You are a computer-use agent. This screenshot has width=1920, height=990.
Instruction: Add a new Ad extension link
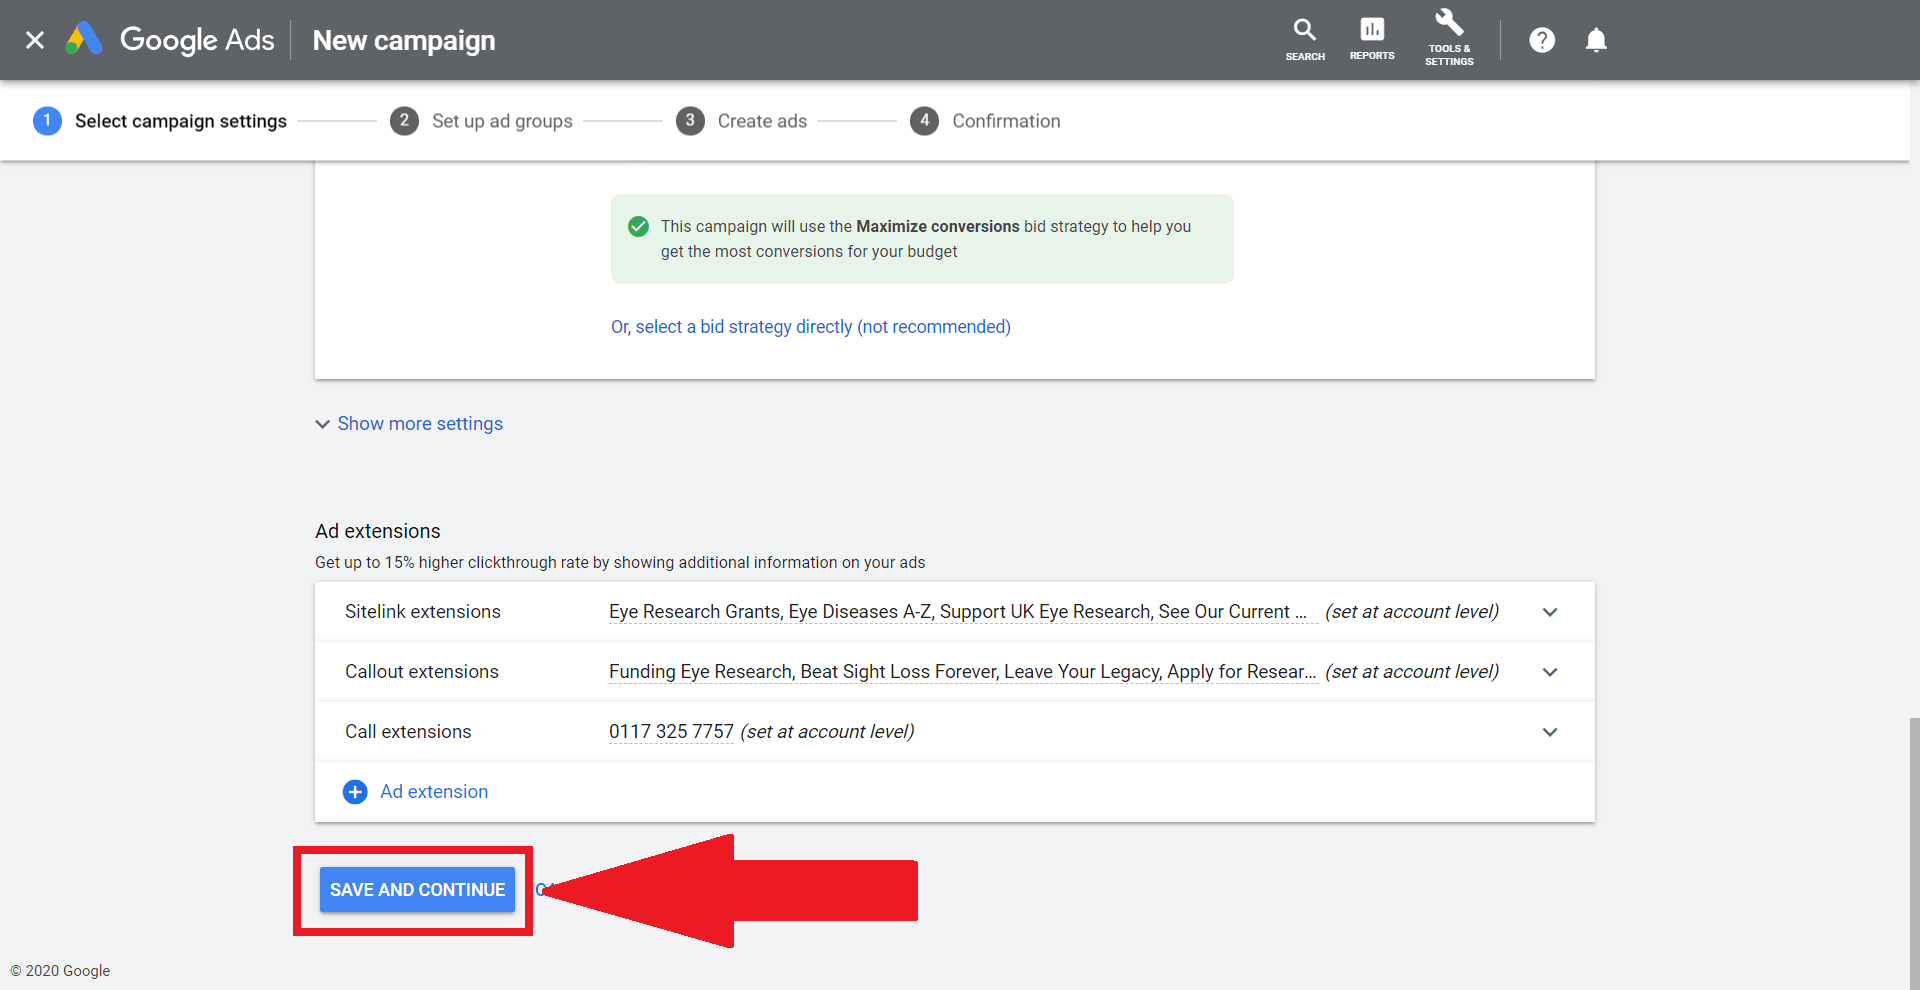434,792
